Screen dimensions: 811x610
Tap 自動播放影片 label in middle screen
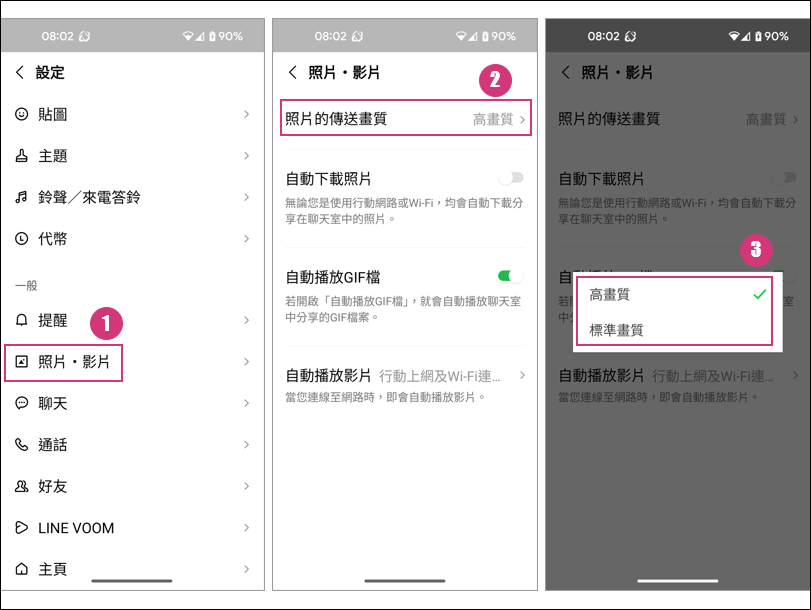tap(328, 375)
